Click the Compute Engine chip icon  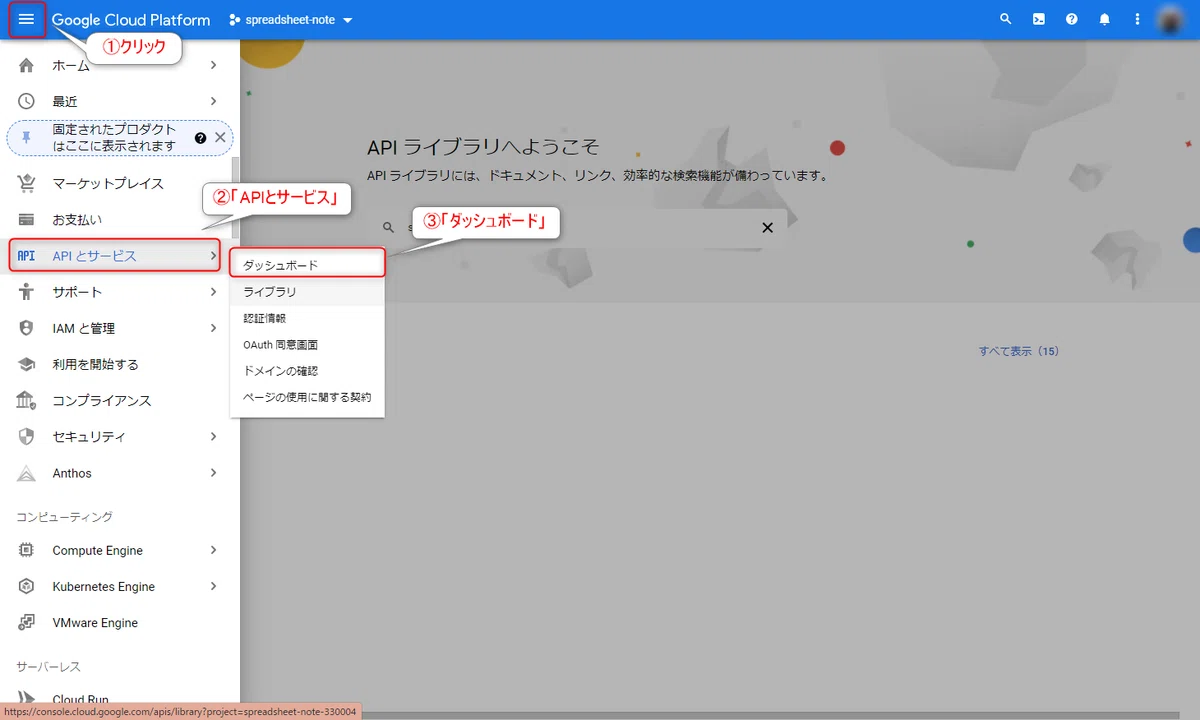(x=27, y=550)
